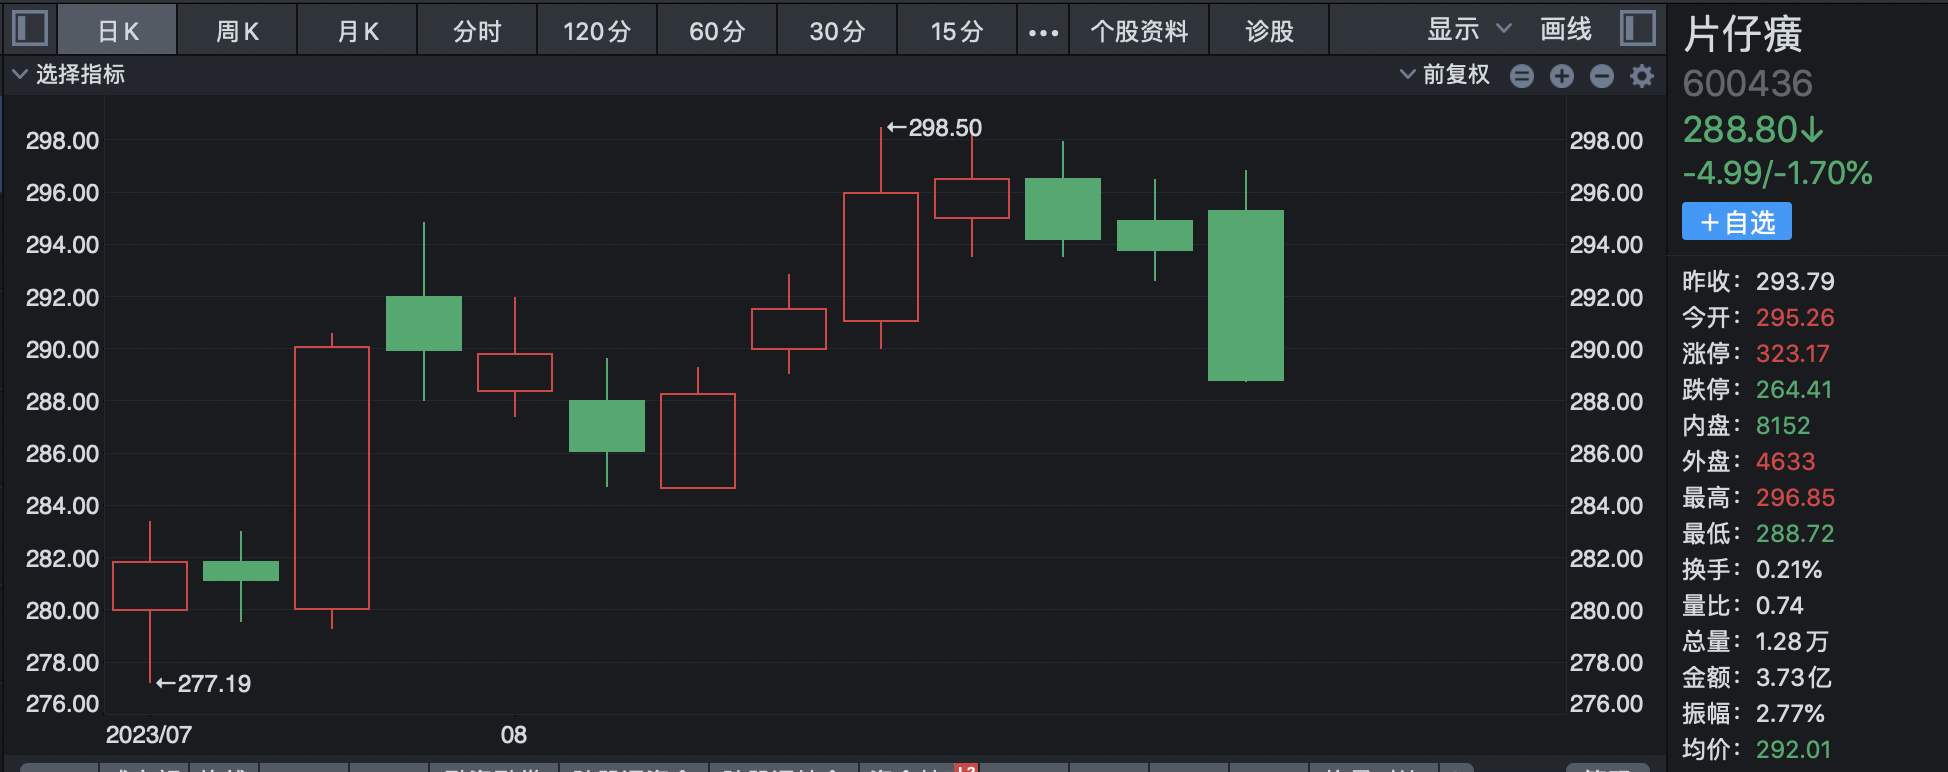Click the 277.19 low price marker
This screenshot has height=772, width=1948.
point(204,684)
